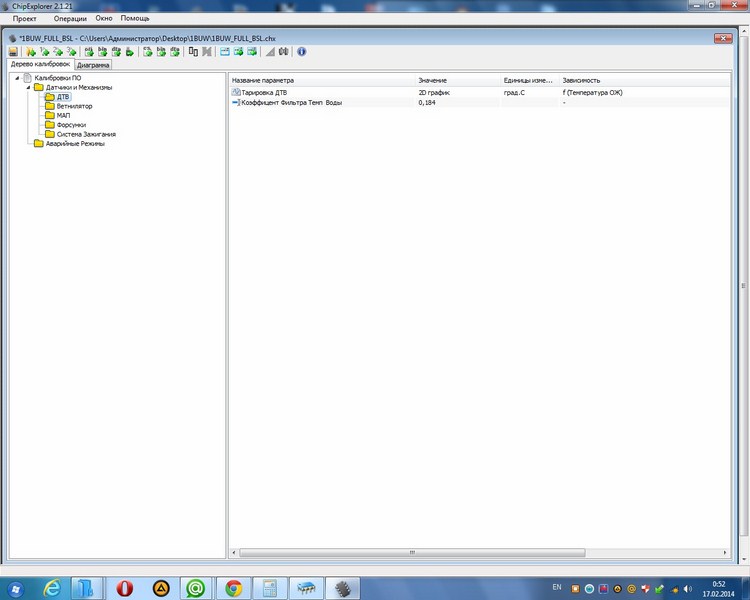Collapse the Датчики и Механизмы folder
This screenshot has height=600, width=750.
[x=28, y=87]
